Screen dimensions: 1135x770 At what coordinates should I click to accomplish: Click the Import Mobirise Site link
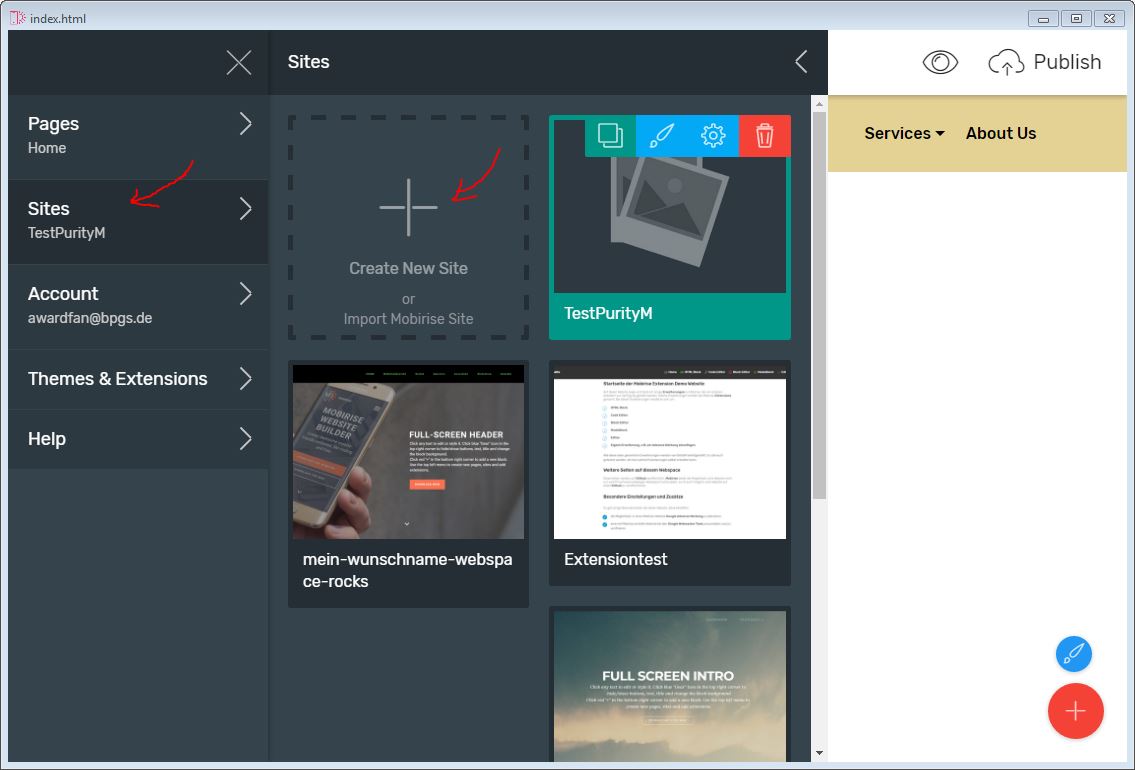pyautogui.click(x=408, y=319)
